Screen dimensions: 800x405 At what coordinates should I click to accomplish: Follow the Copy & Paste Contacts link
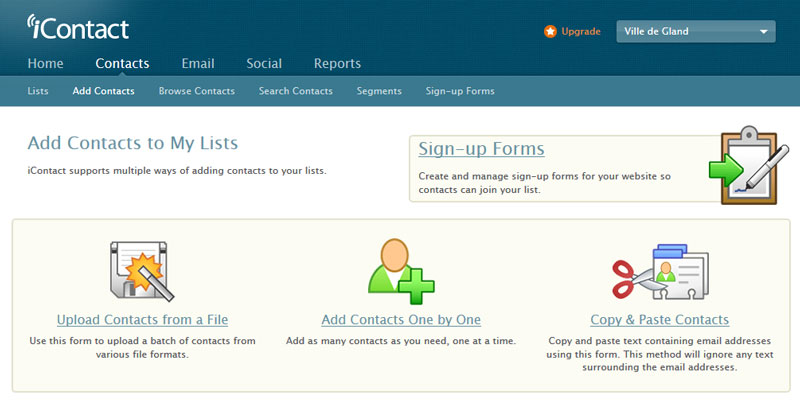pyautogui.click(x=659, y=320)
